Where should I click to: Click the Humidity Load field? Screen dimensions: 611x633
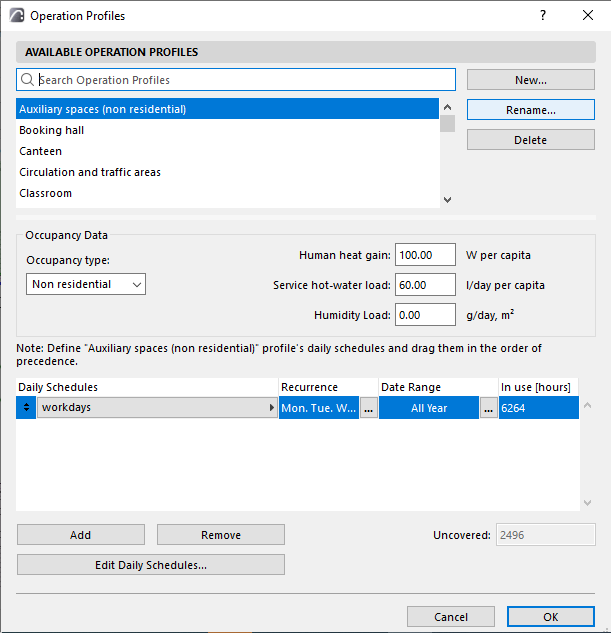click(425, 314)
